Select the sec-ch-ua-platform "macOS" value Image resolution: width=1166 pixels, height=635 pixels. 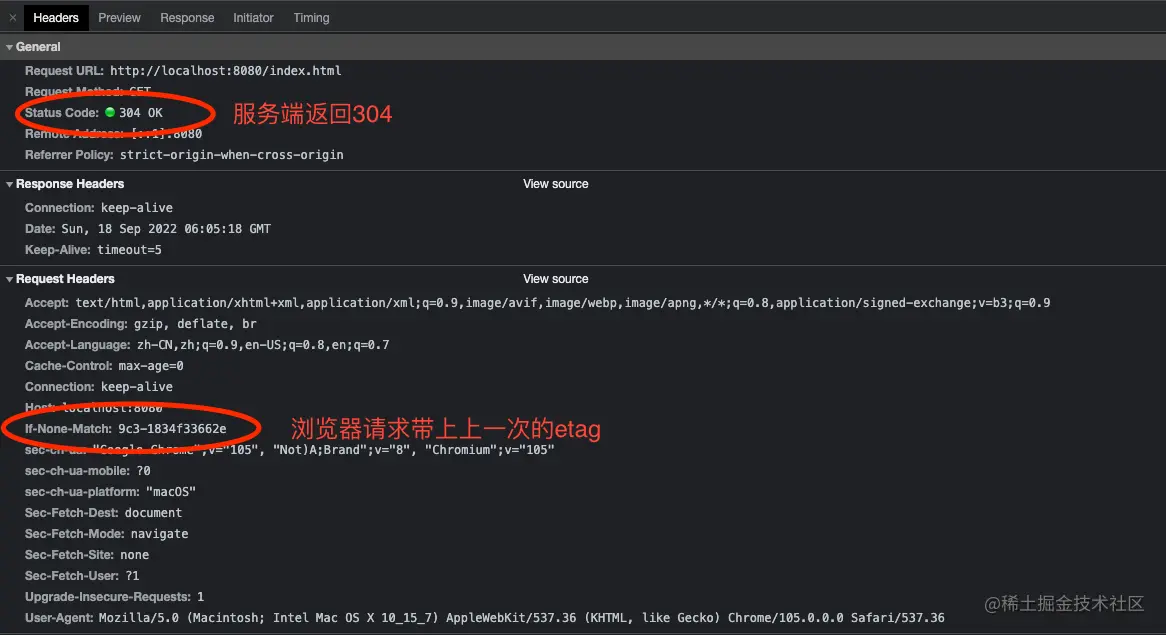pos(170,492)
